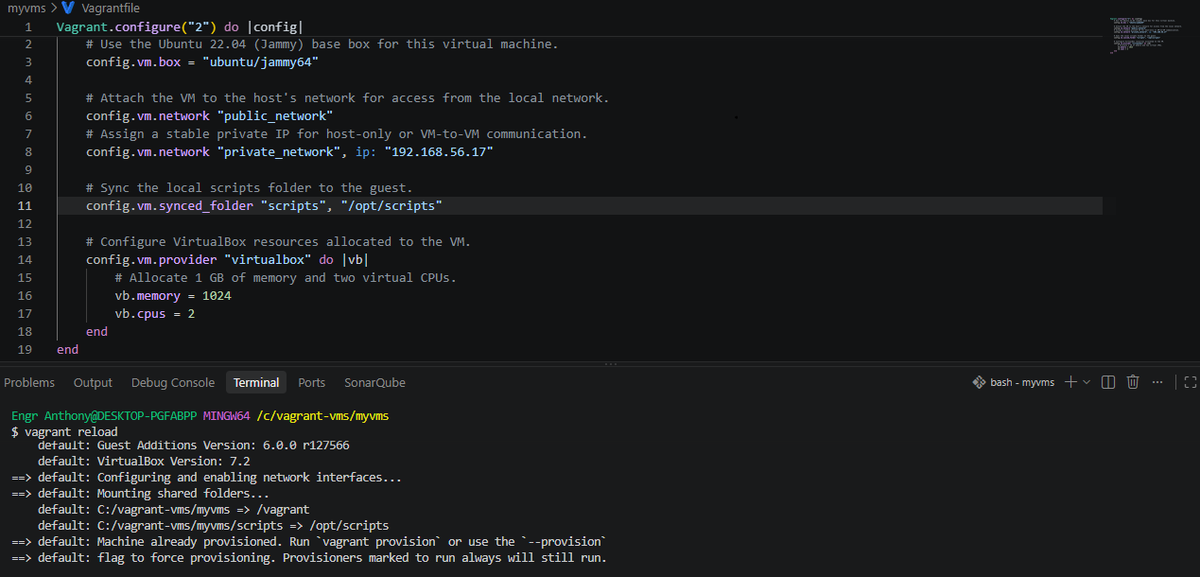Click 'Machine already provisioned' terminal message
The height and width of the screenshot is (577, 1200).
[309, 541]
